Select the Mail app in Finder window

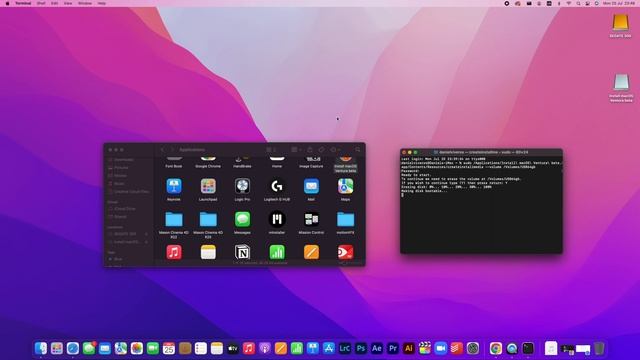click(311, 186)
